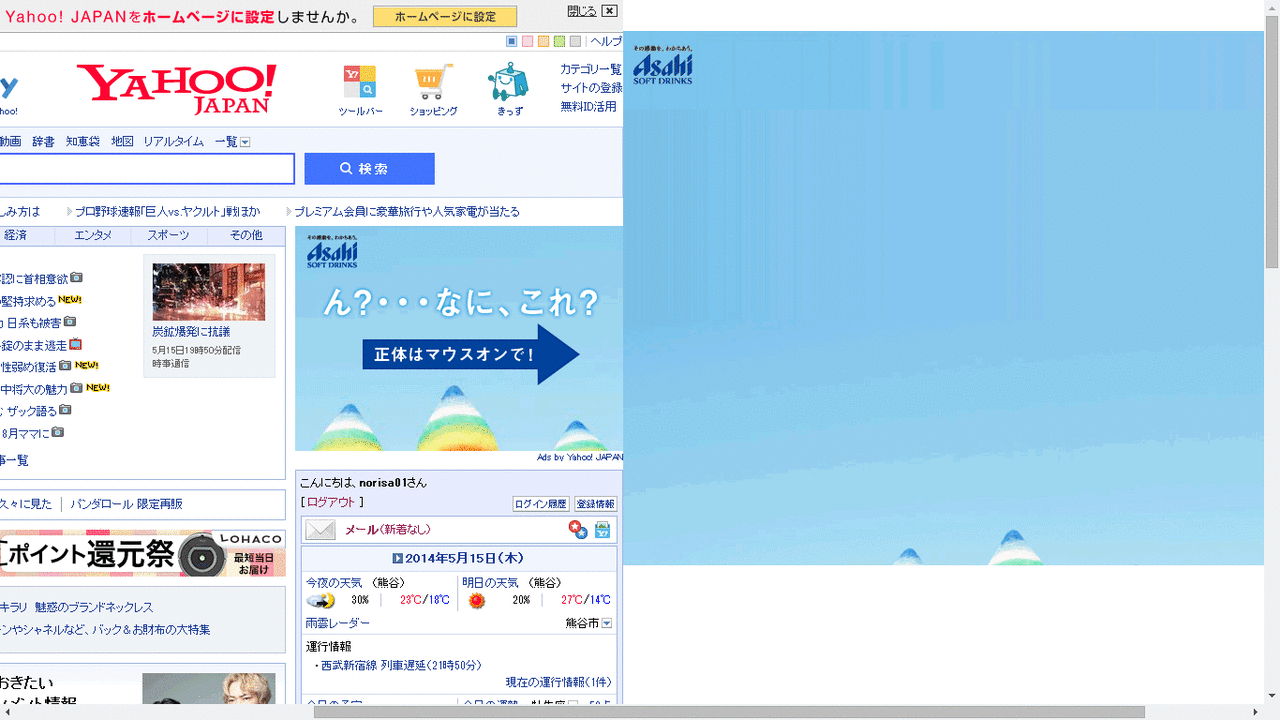Open the サイトの登録 link
The width and height of the screenshot is (1280, 720).
pos(591,88)
